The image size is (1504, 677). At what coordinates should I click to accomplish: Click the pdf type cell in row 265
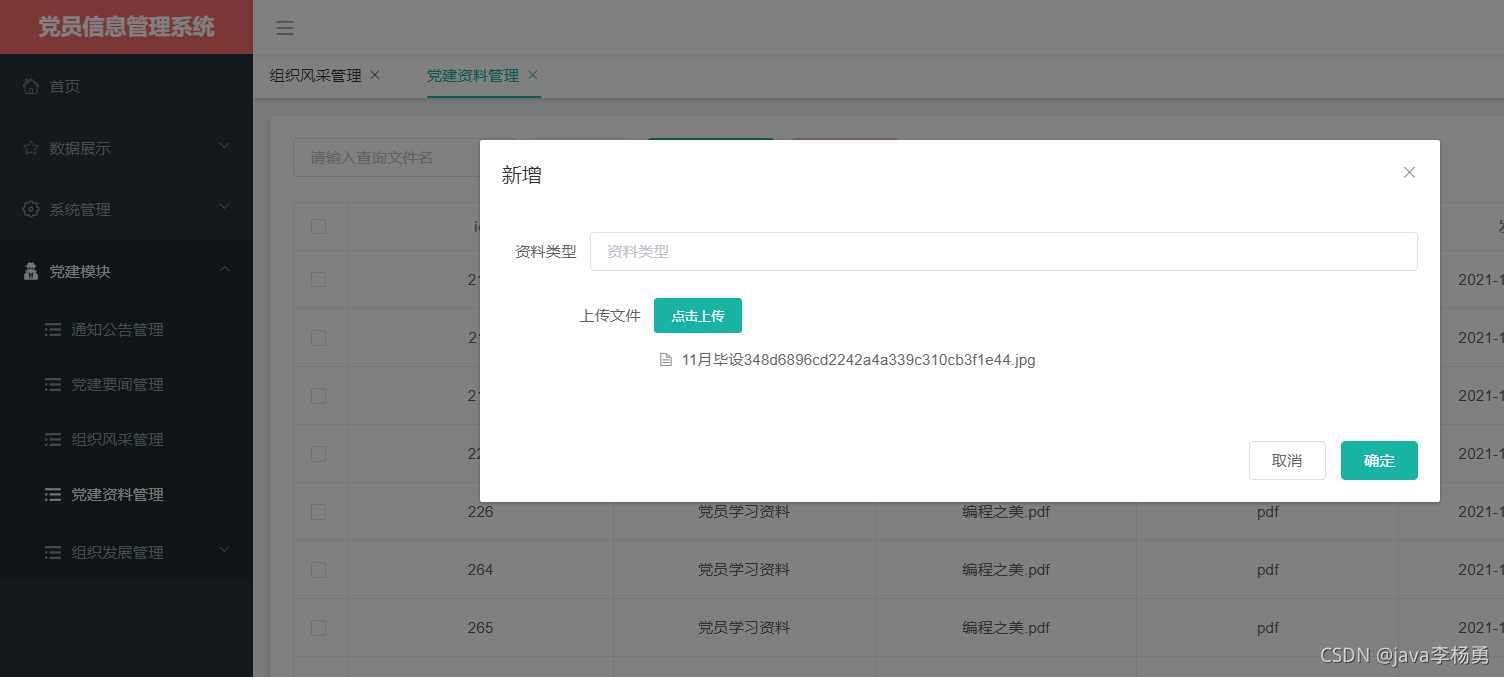[x=1268, y=628]
